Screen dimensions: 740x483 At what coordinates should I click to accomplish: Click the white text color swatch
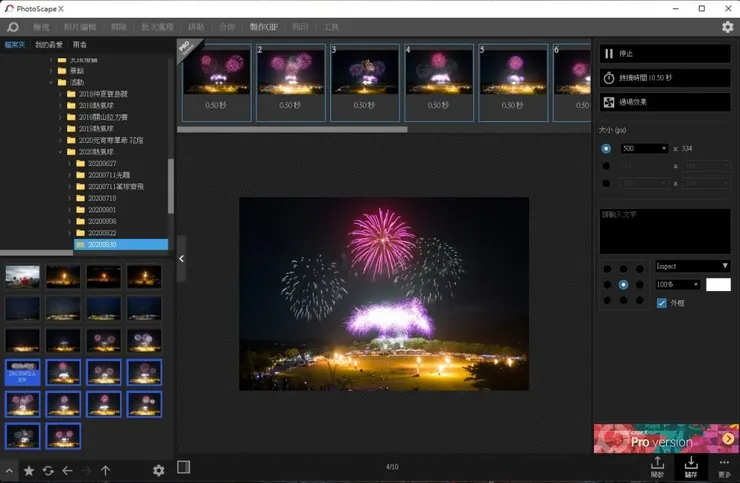click(x=718, y=284)
